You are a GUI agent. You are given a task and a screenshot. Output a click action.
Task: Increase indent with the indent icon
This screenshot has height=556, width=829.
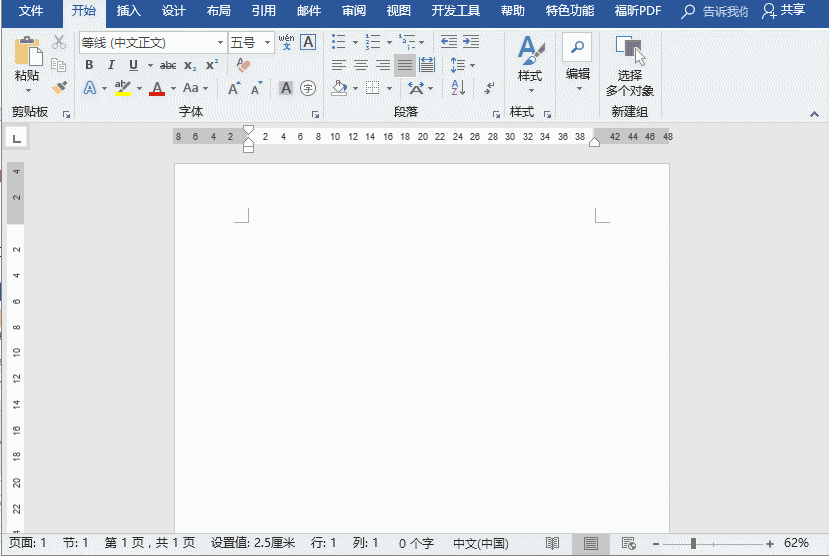pos(470,42)
